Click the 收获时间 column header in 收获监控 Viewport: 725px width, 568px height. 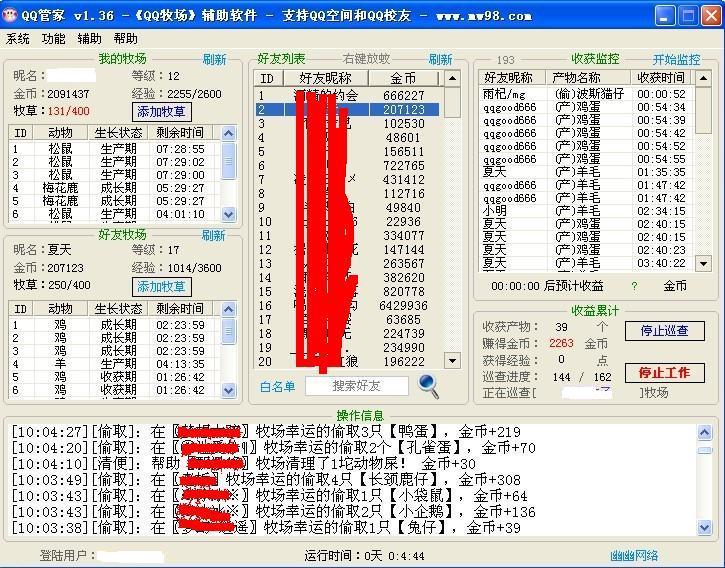tap(661, 77)
